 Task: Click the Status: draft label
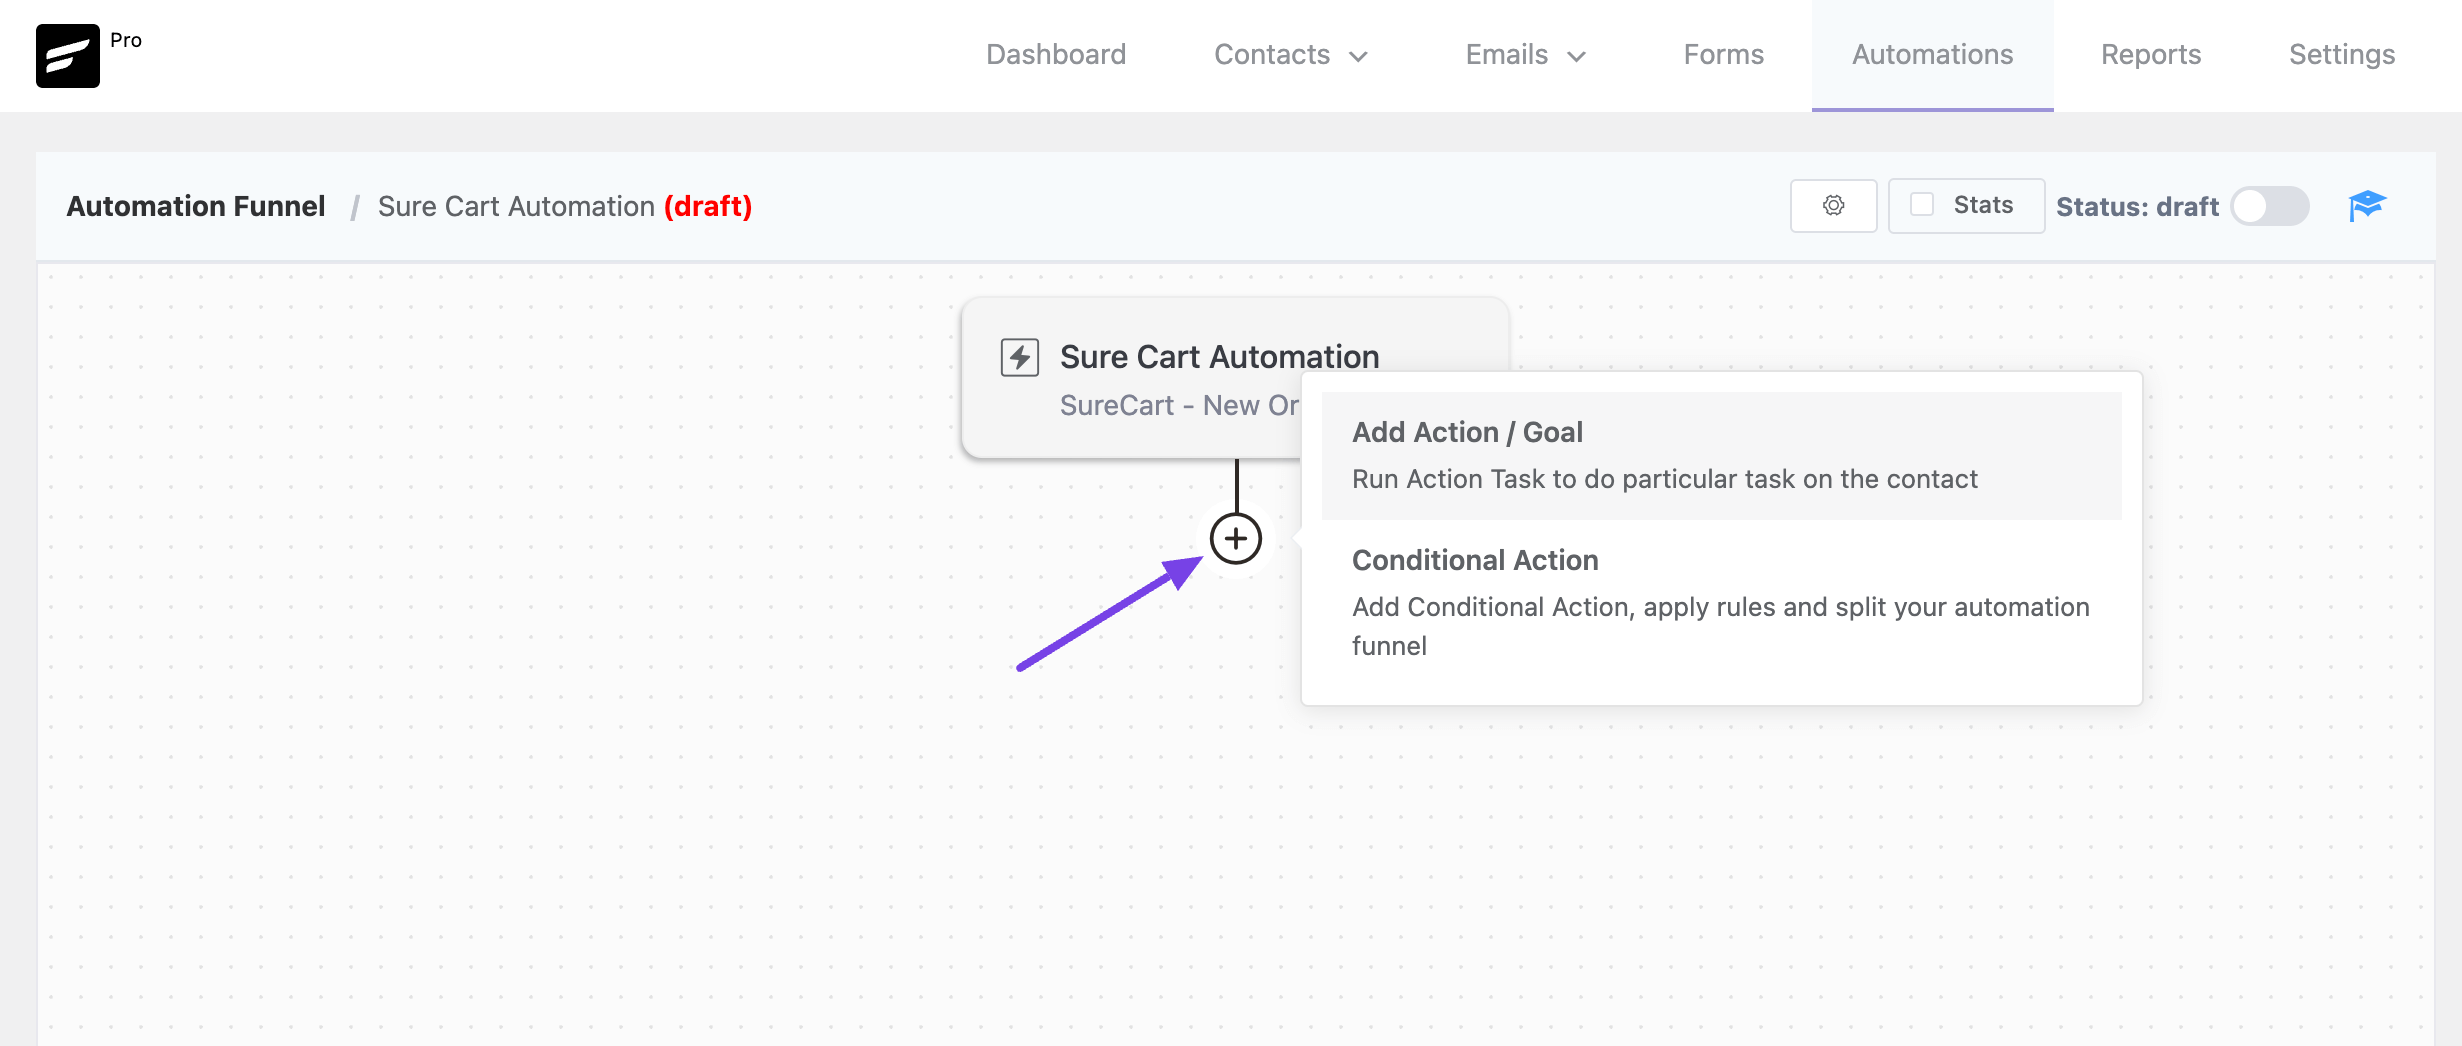[x=2138, y=206]
